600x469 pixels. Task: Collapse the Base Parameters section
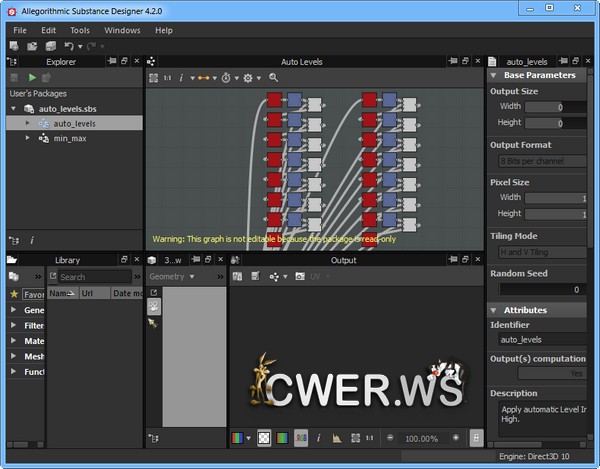[494, 75]
